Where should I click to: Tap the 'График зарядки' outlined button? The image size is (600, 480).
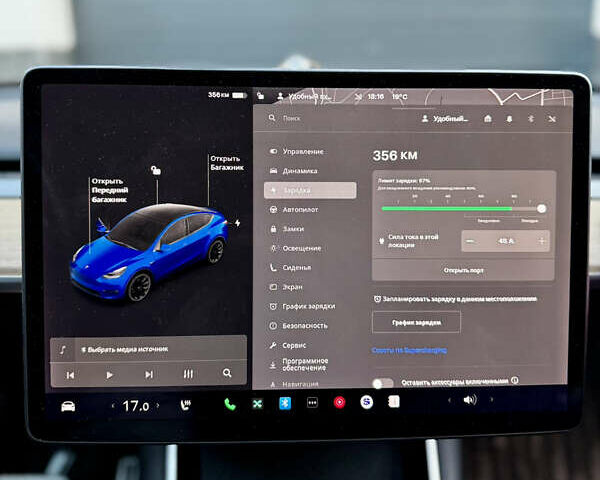416,322
